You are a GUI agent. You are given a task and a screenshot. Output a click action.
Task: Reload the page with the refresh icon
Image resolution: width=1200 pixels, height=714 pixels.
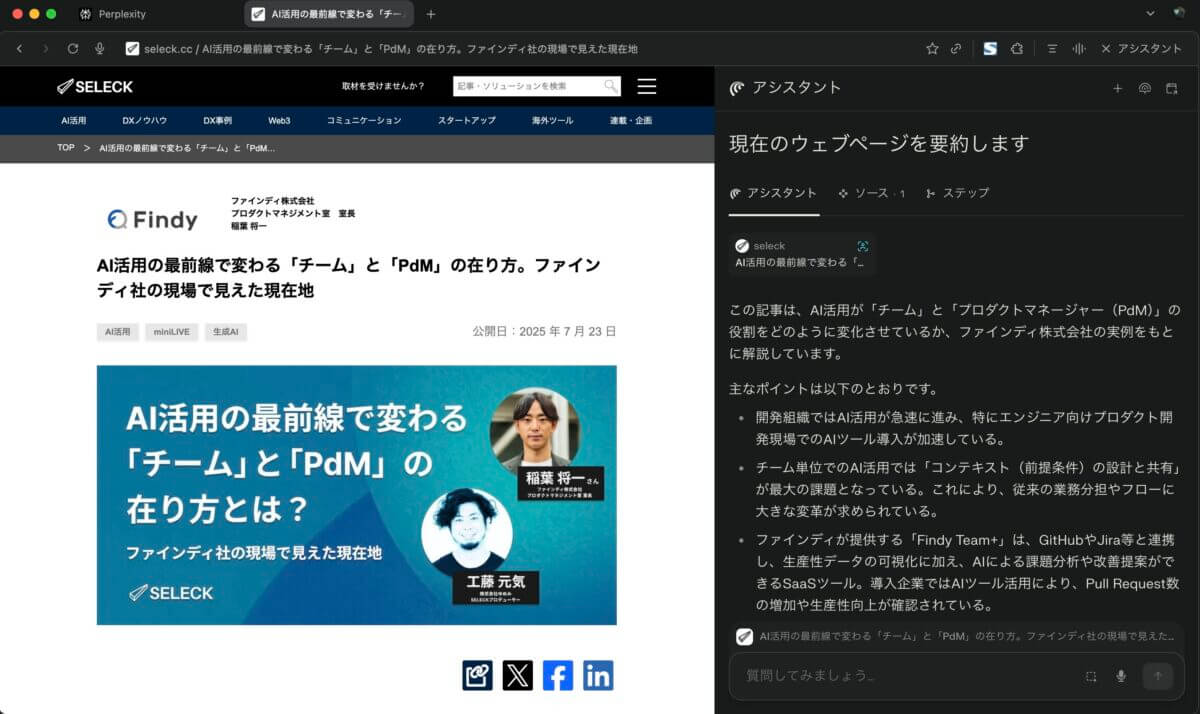click(x=73, y=48)
